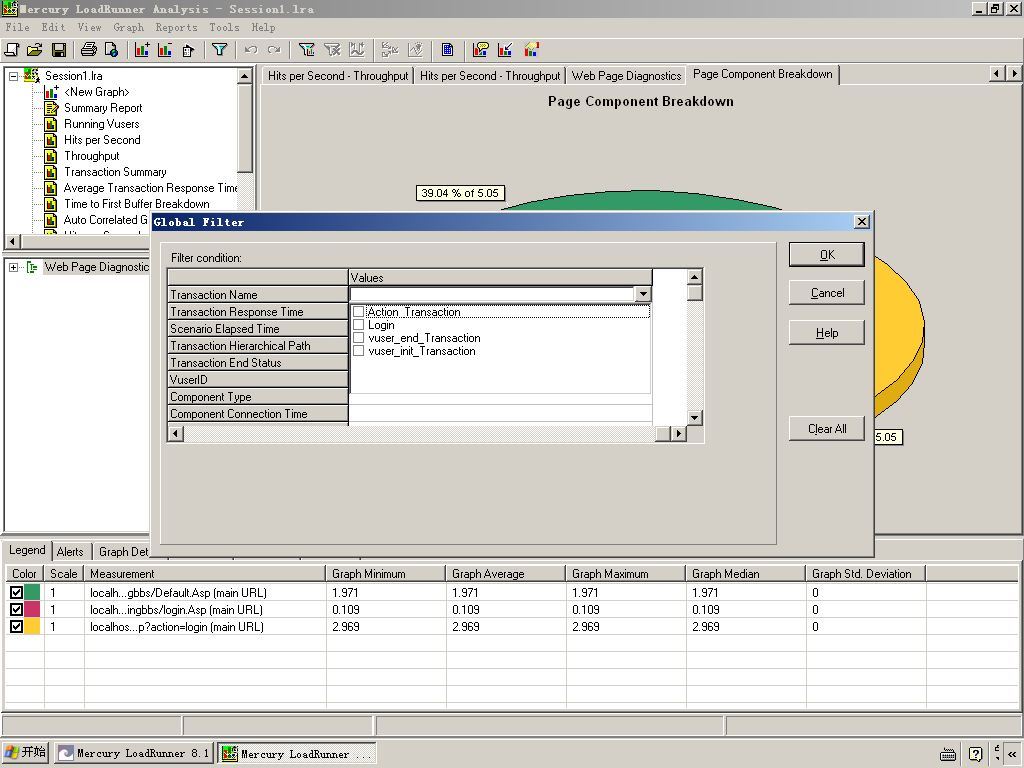
Task: Expand the Web Page Diagnostics tree node
Action: pyautogui.click(x=13, y=267)
